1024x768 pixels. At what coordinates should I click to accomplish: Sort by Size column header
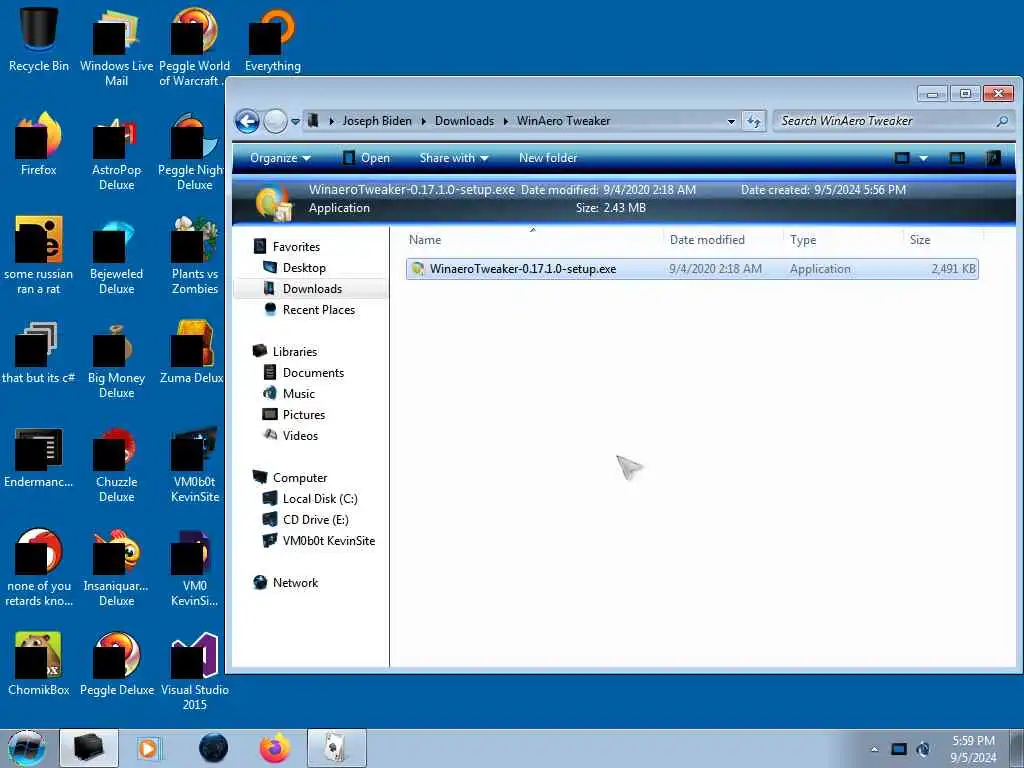943,240
